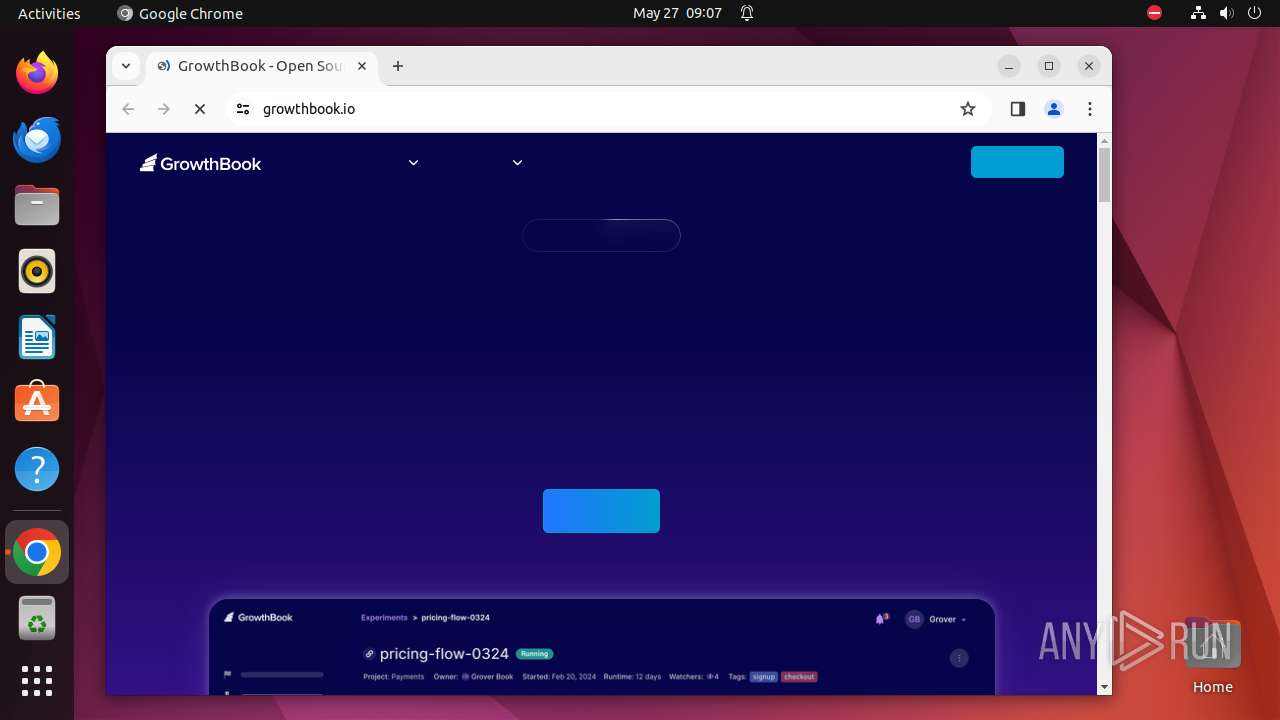Click the checkout tag
This screenshot has height=720, width=1280.
coord(799,677)
